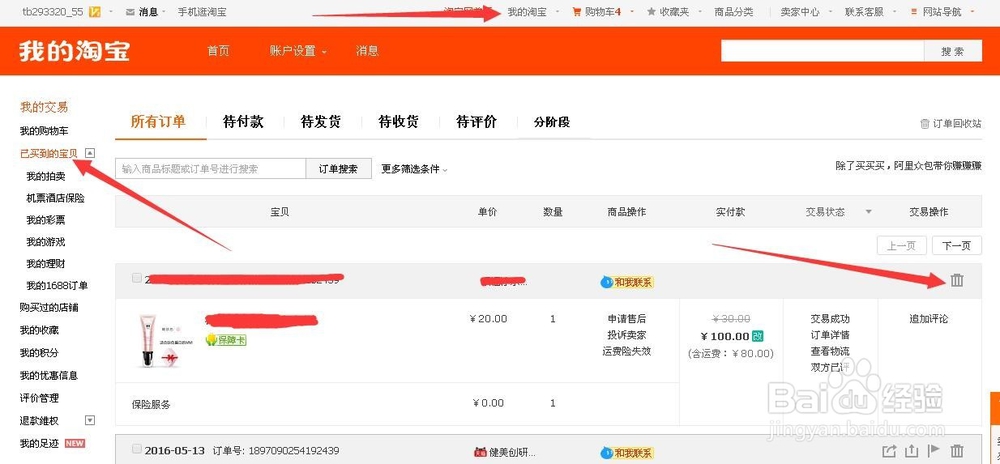Click 双方已评 link
Image resolution: width=1000 pixels, height=464 pixels.
(x=830, y=367)
